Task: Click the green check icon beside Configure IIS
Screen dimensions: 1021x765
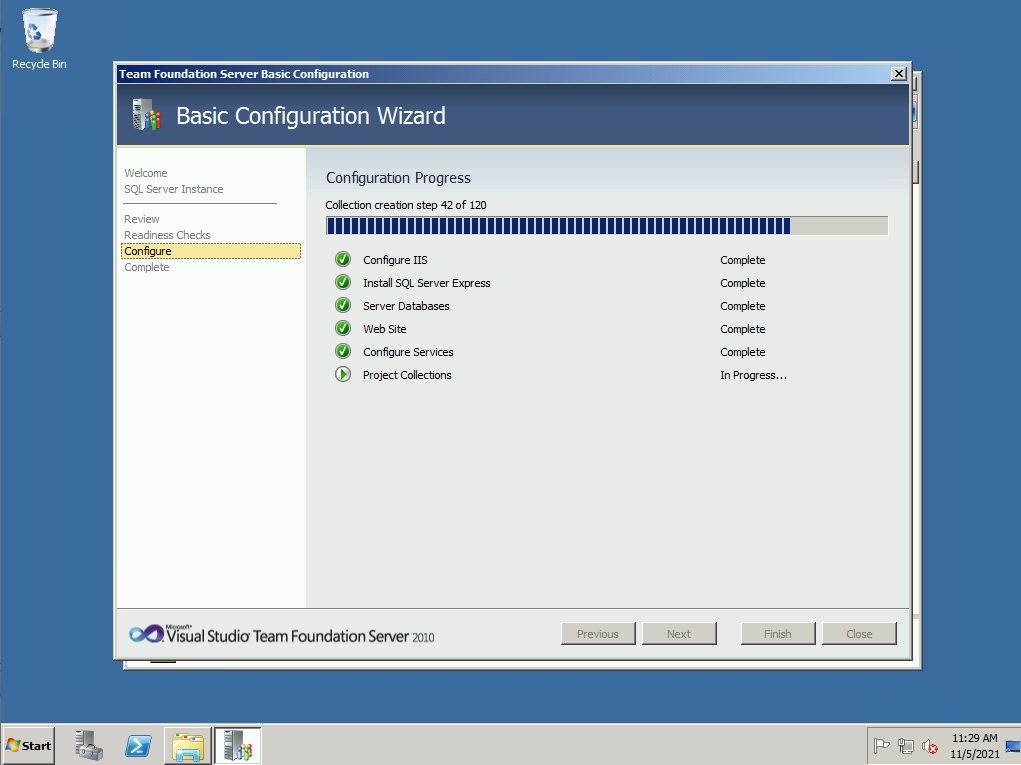Action: click(343, 260)
